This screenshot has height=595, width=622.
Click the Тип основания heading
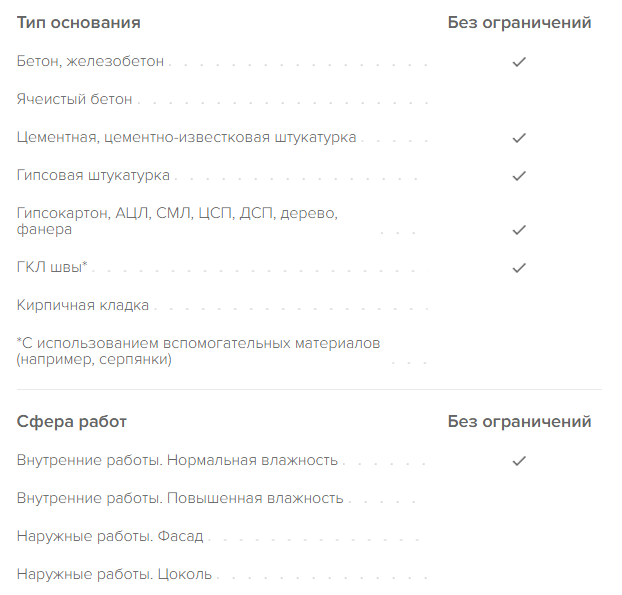click(79, 23)
